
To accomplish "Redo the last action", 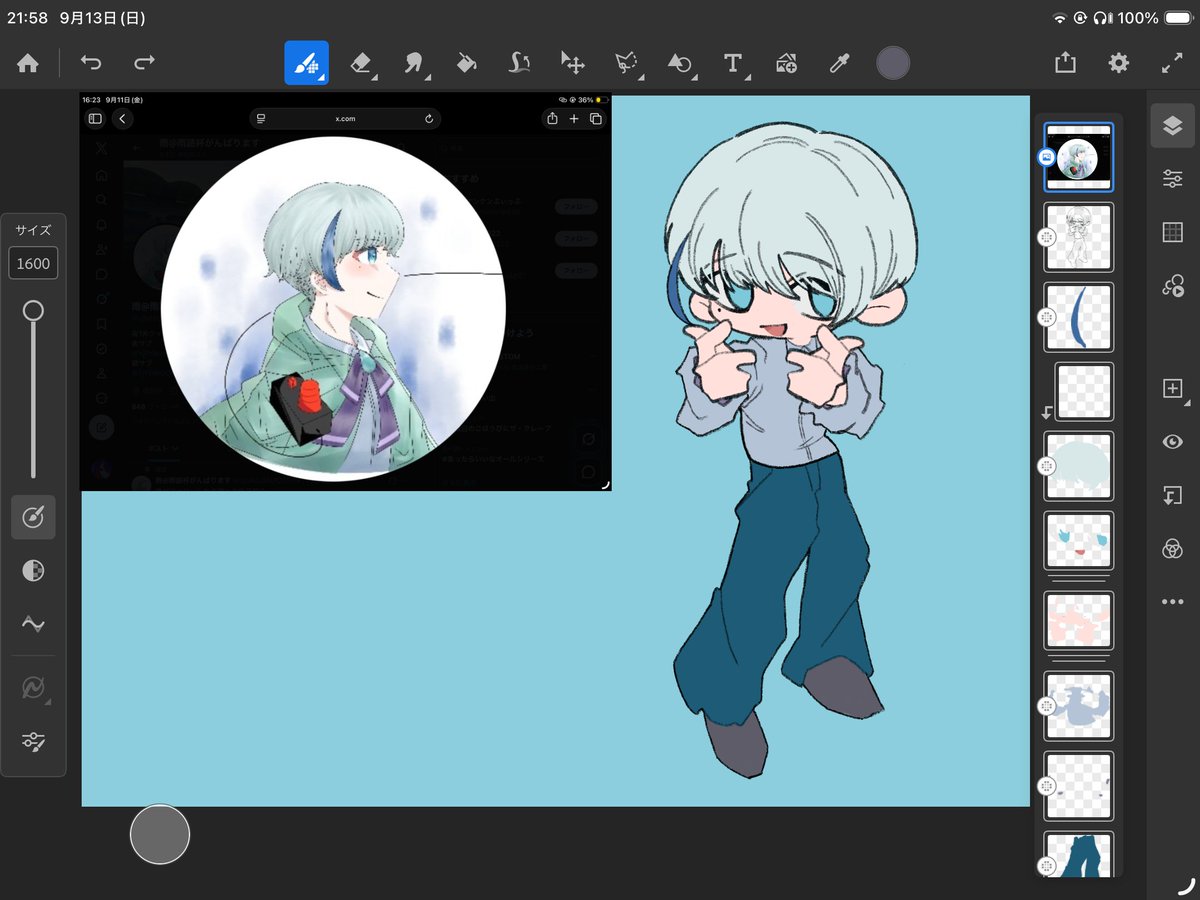I will (145, 63).
